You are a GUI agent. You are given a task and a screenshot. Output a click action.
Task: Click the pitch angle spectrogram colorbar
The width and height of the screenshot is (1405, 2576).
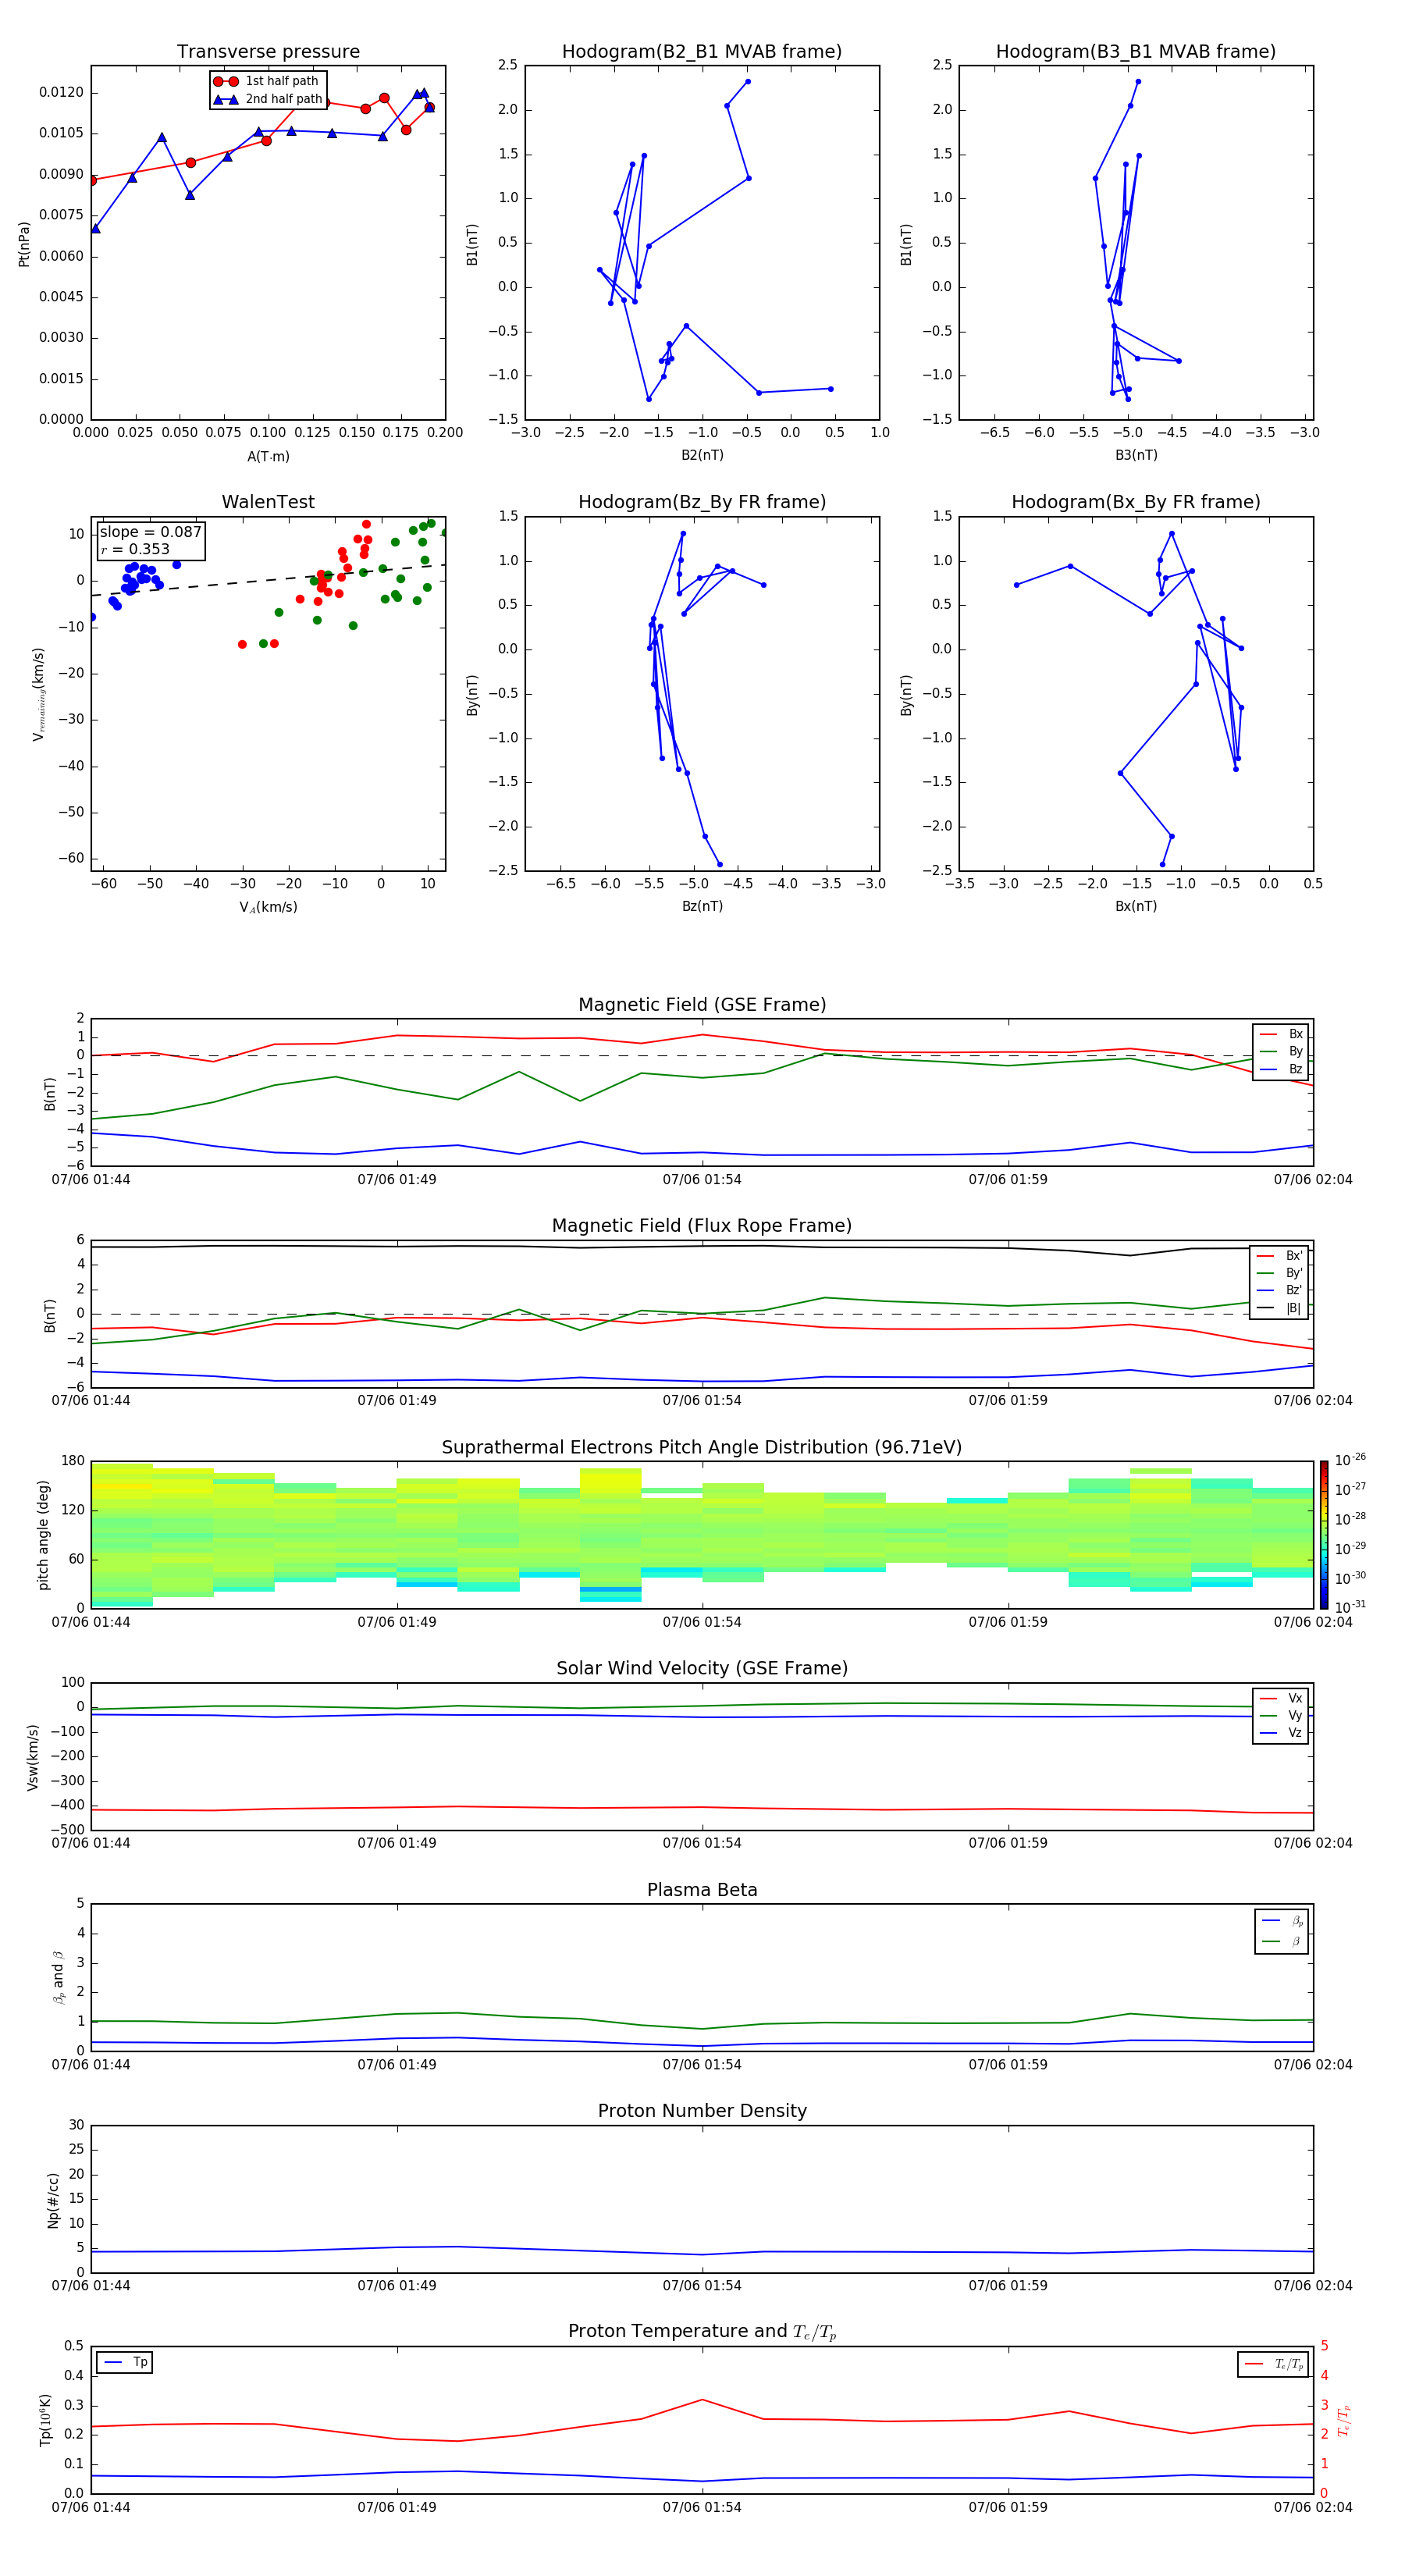1324,1535
